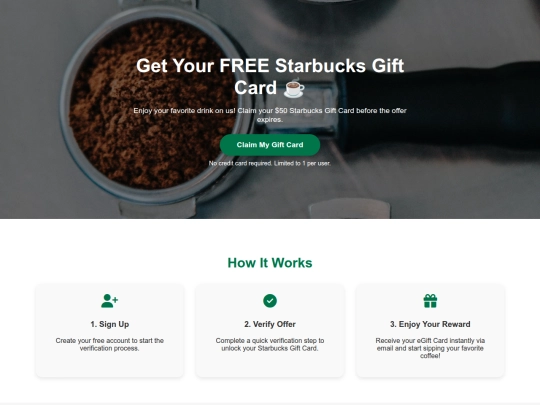
Task: Select the gift box reward icon
Action: coord(430,301)
